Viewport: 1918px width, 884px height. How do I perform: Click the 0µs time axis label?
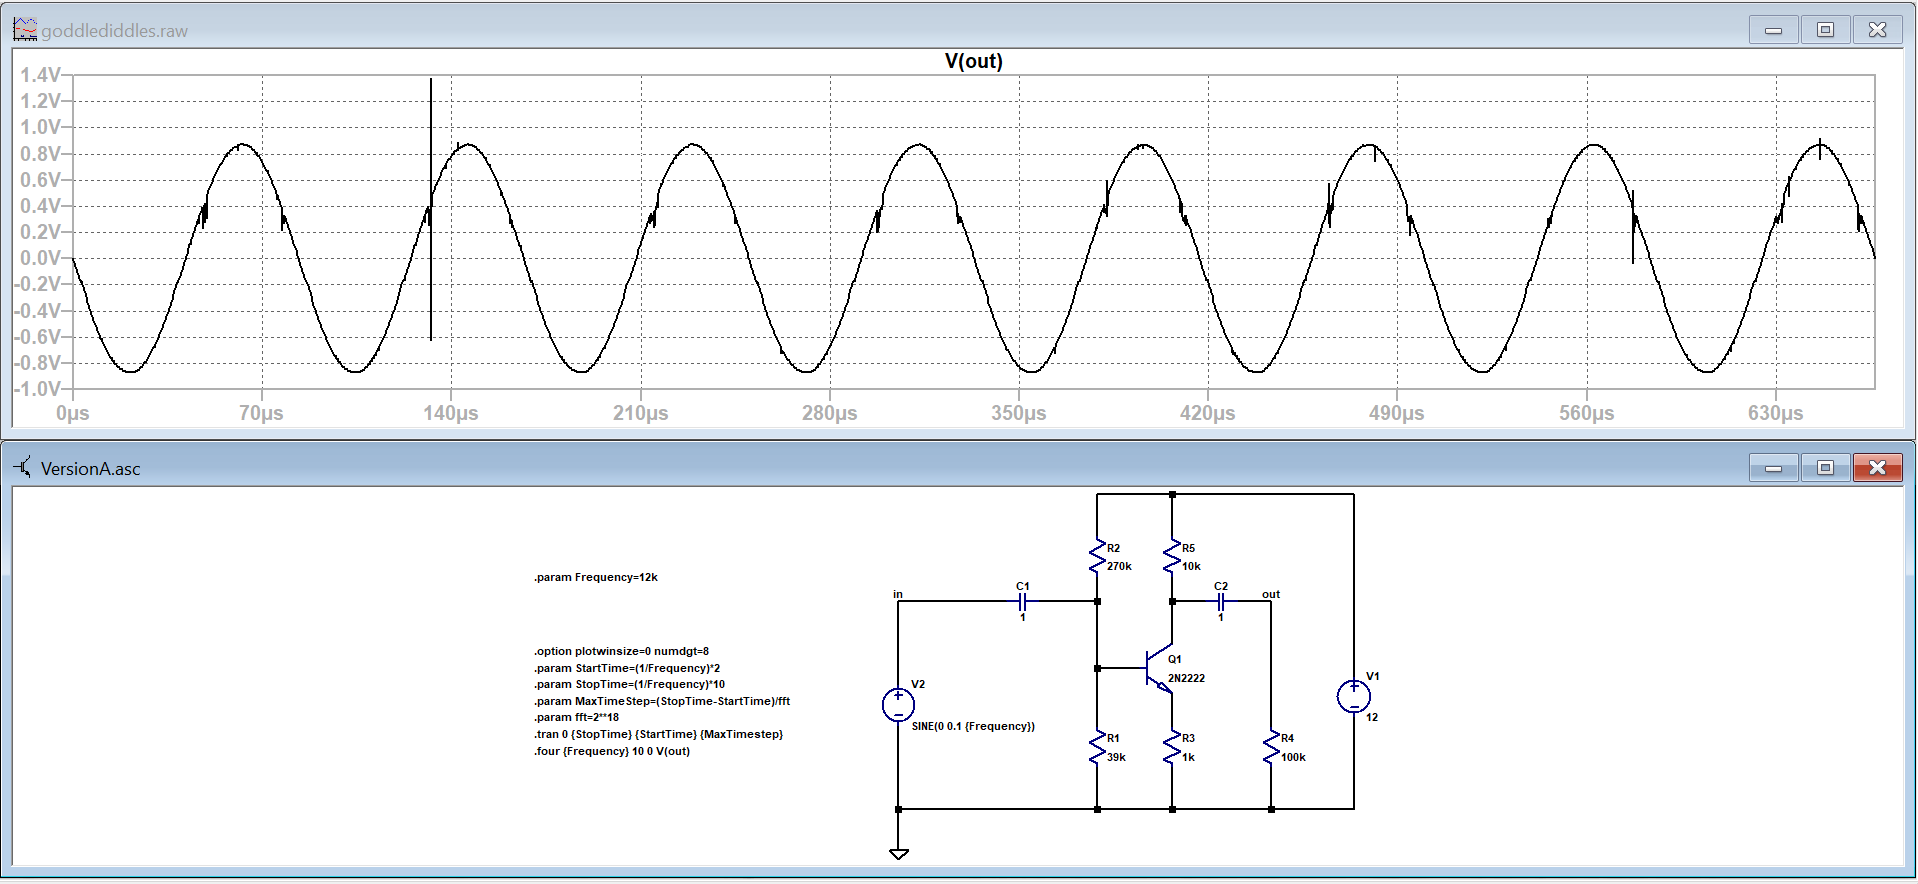(73, 413)
